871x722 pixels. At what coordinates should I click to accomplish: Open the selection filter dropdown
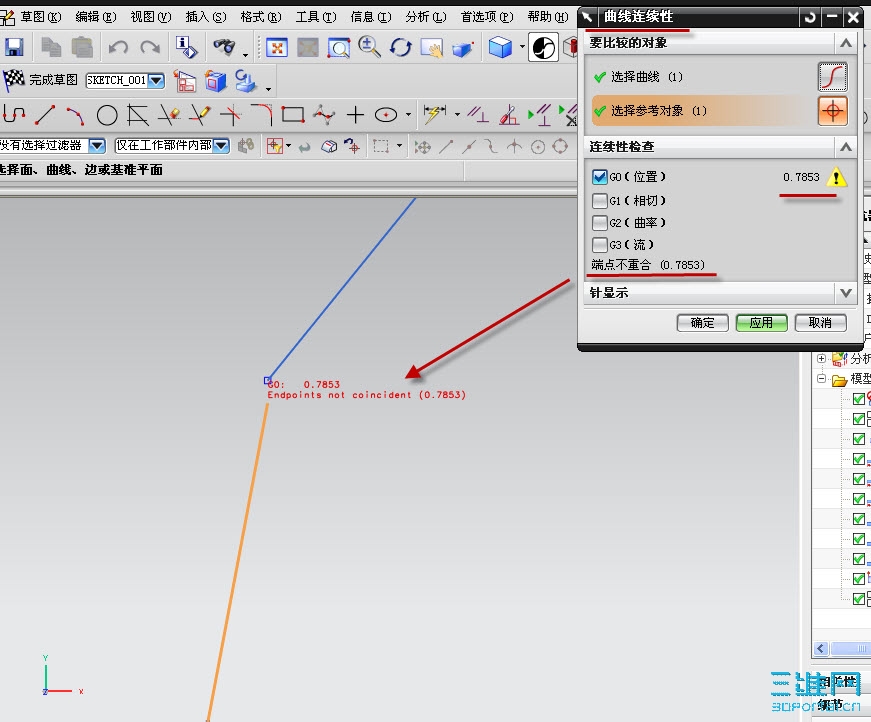(97, 146)
